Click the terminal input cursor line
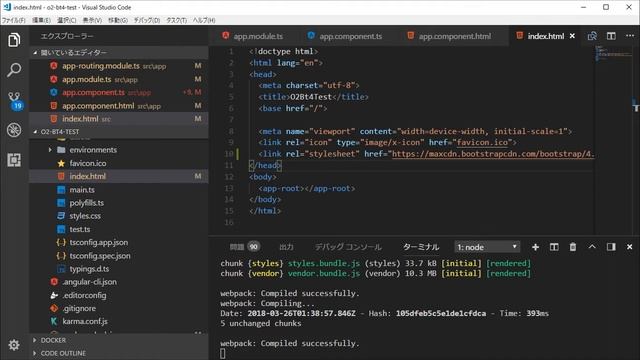Viewport: 640px width, 360px height. click(222, 353)
